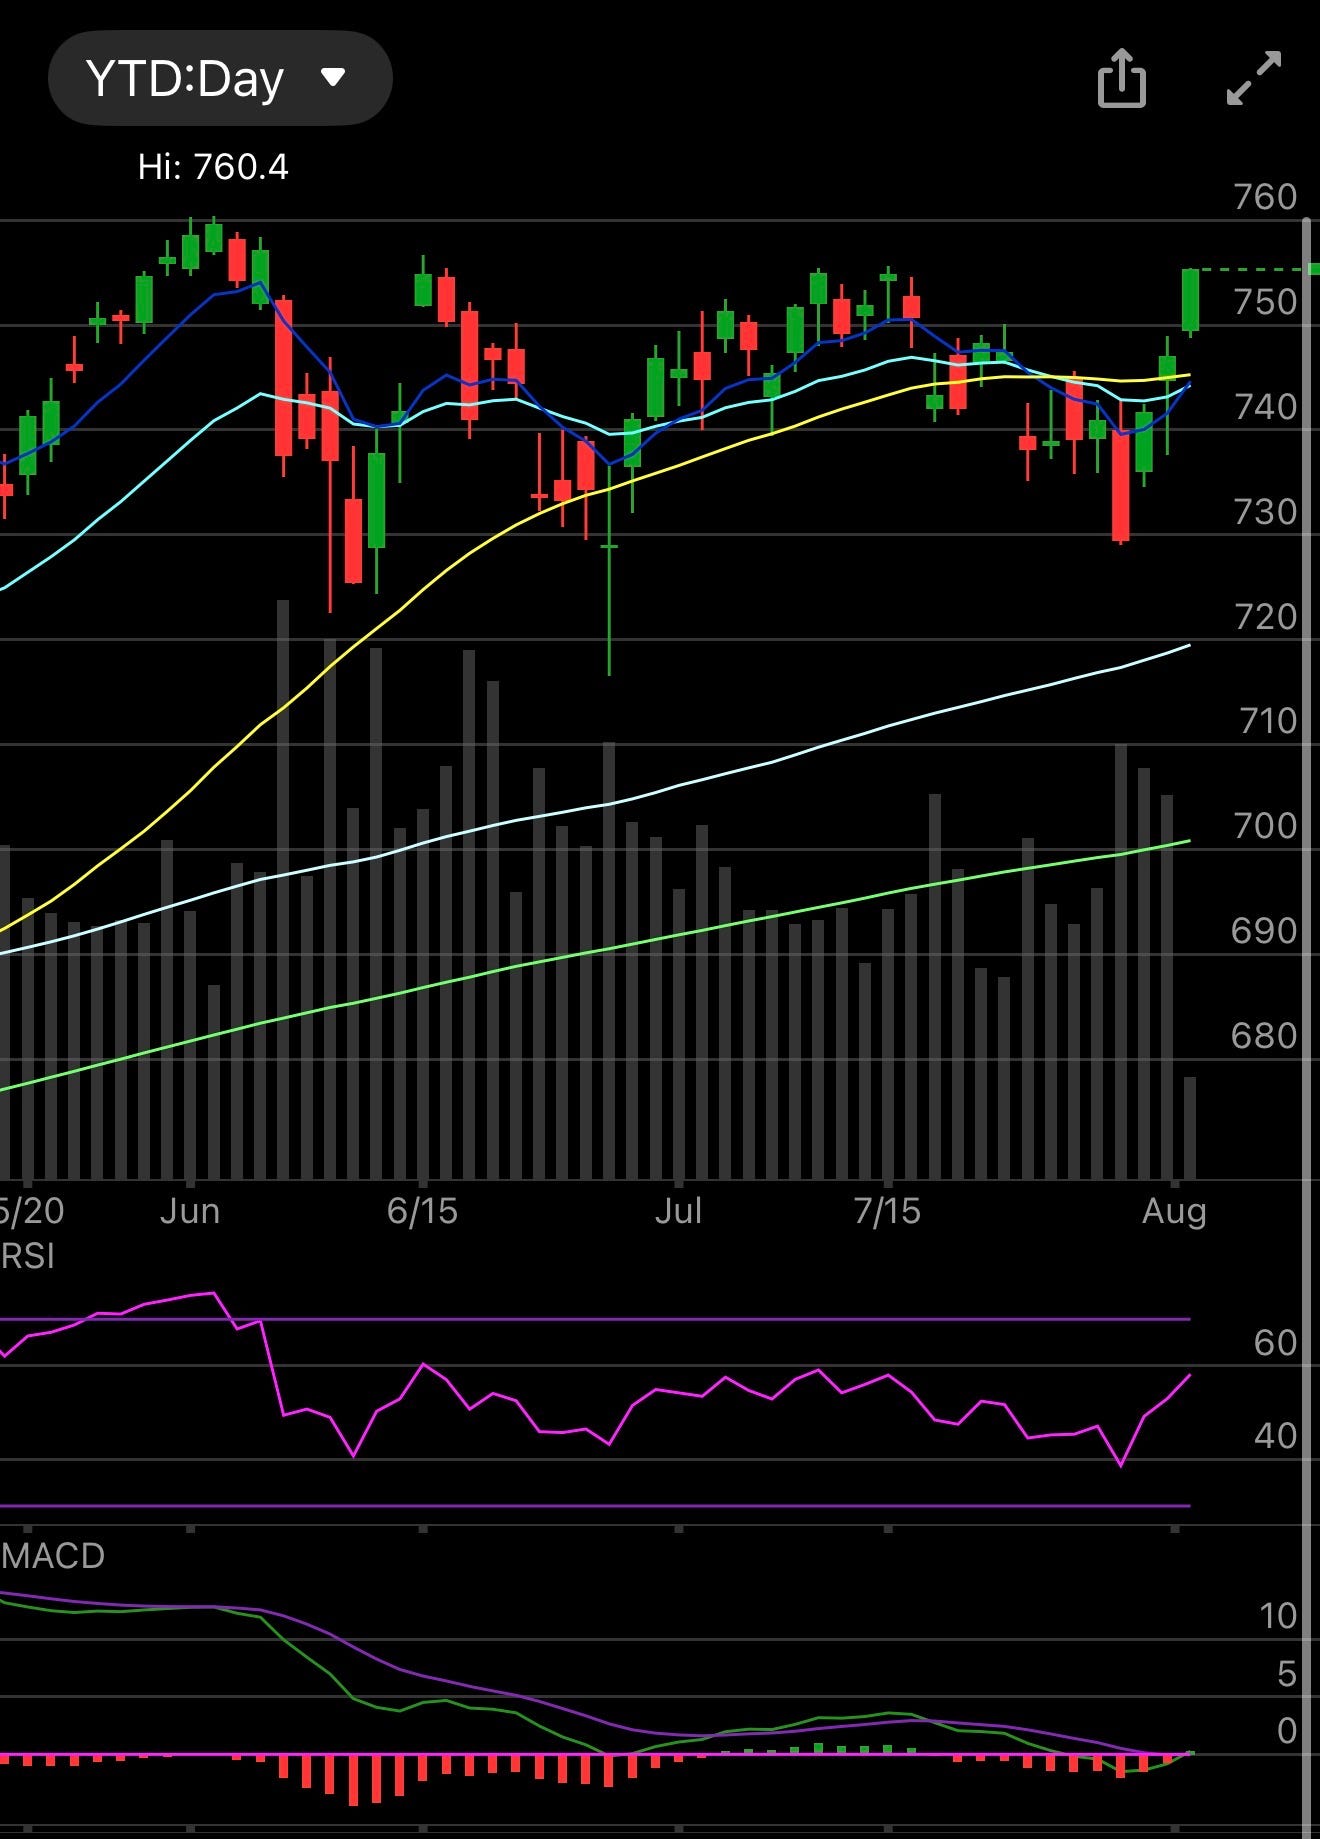The image size is (1320, 1839).
Task: Click the 750 price axis label
Action: tap(1265, 302)
